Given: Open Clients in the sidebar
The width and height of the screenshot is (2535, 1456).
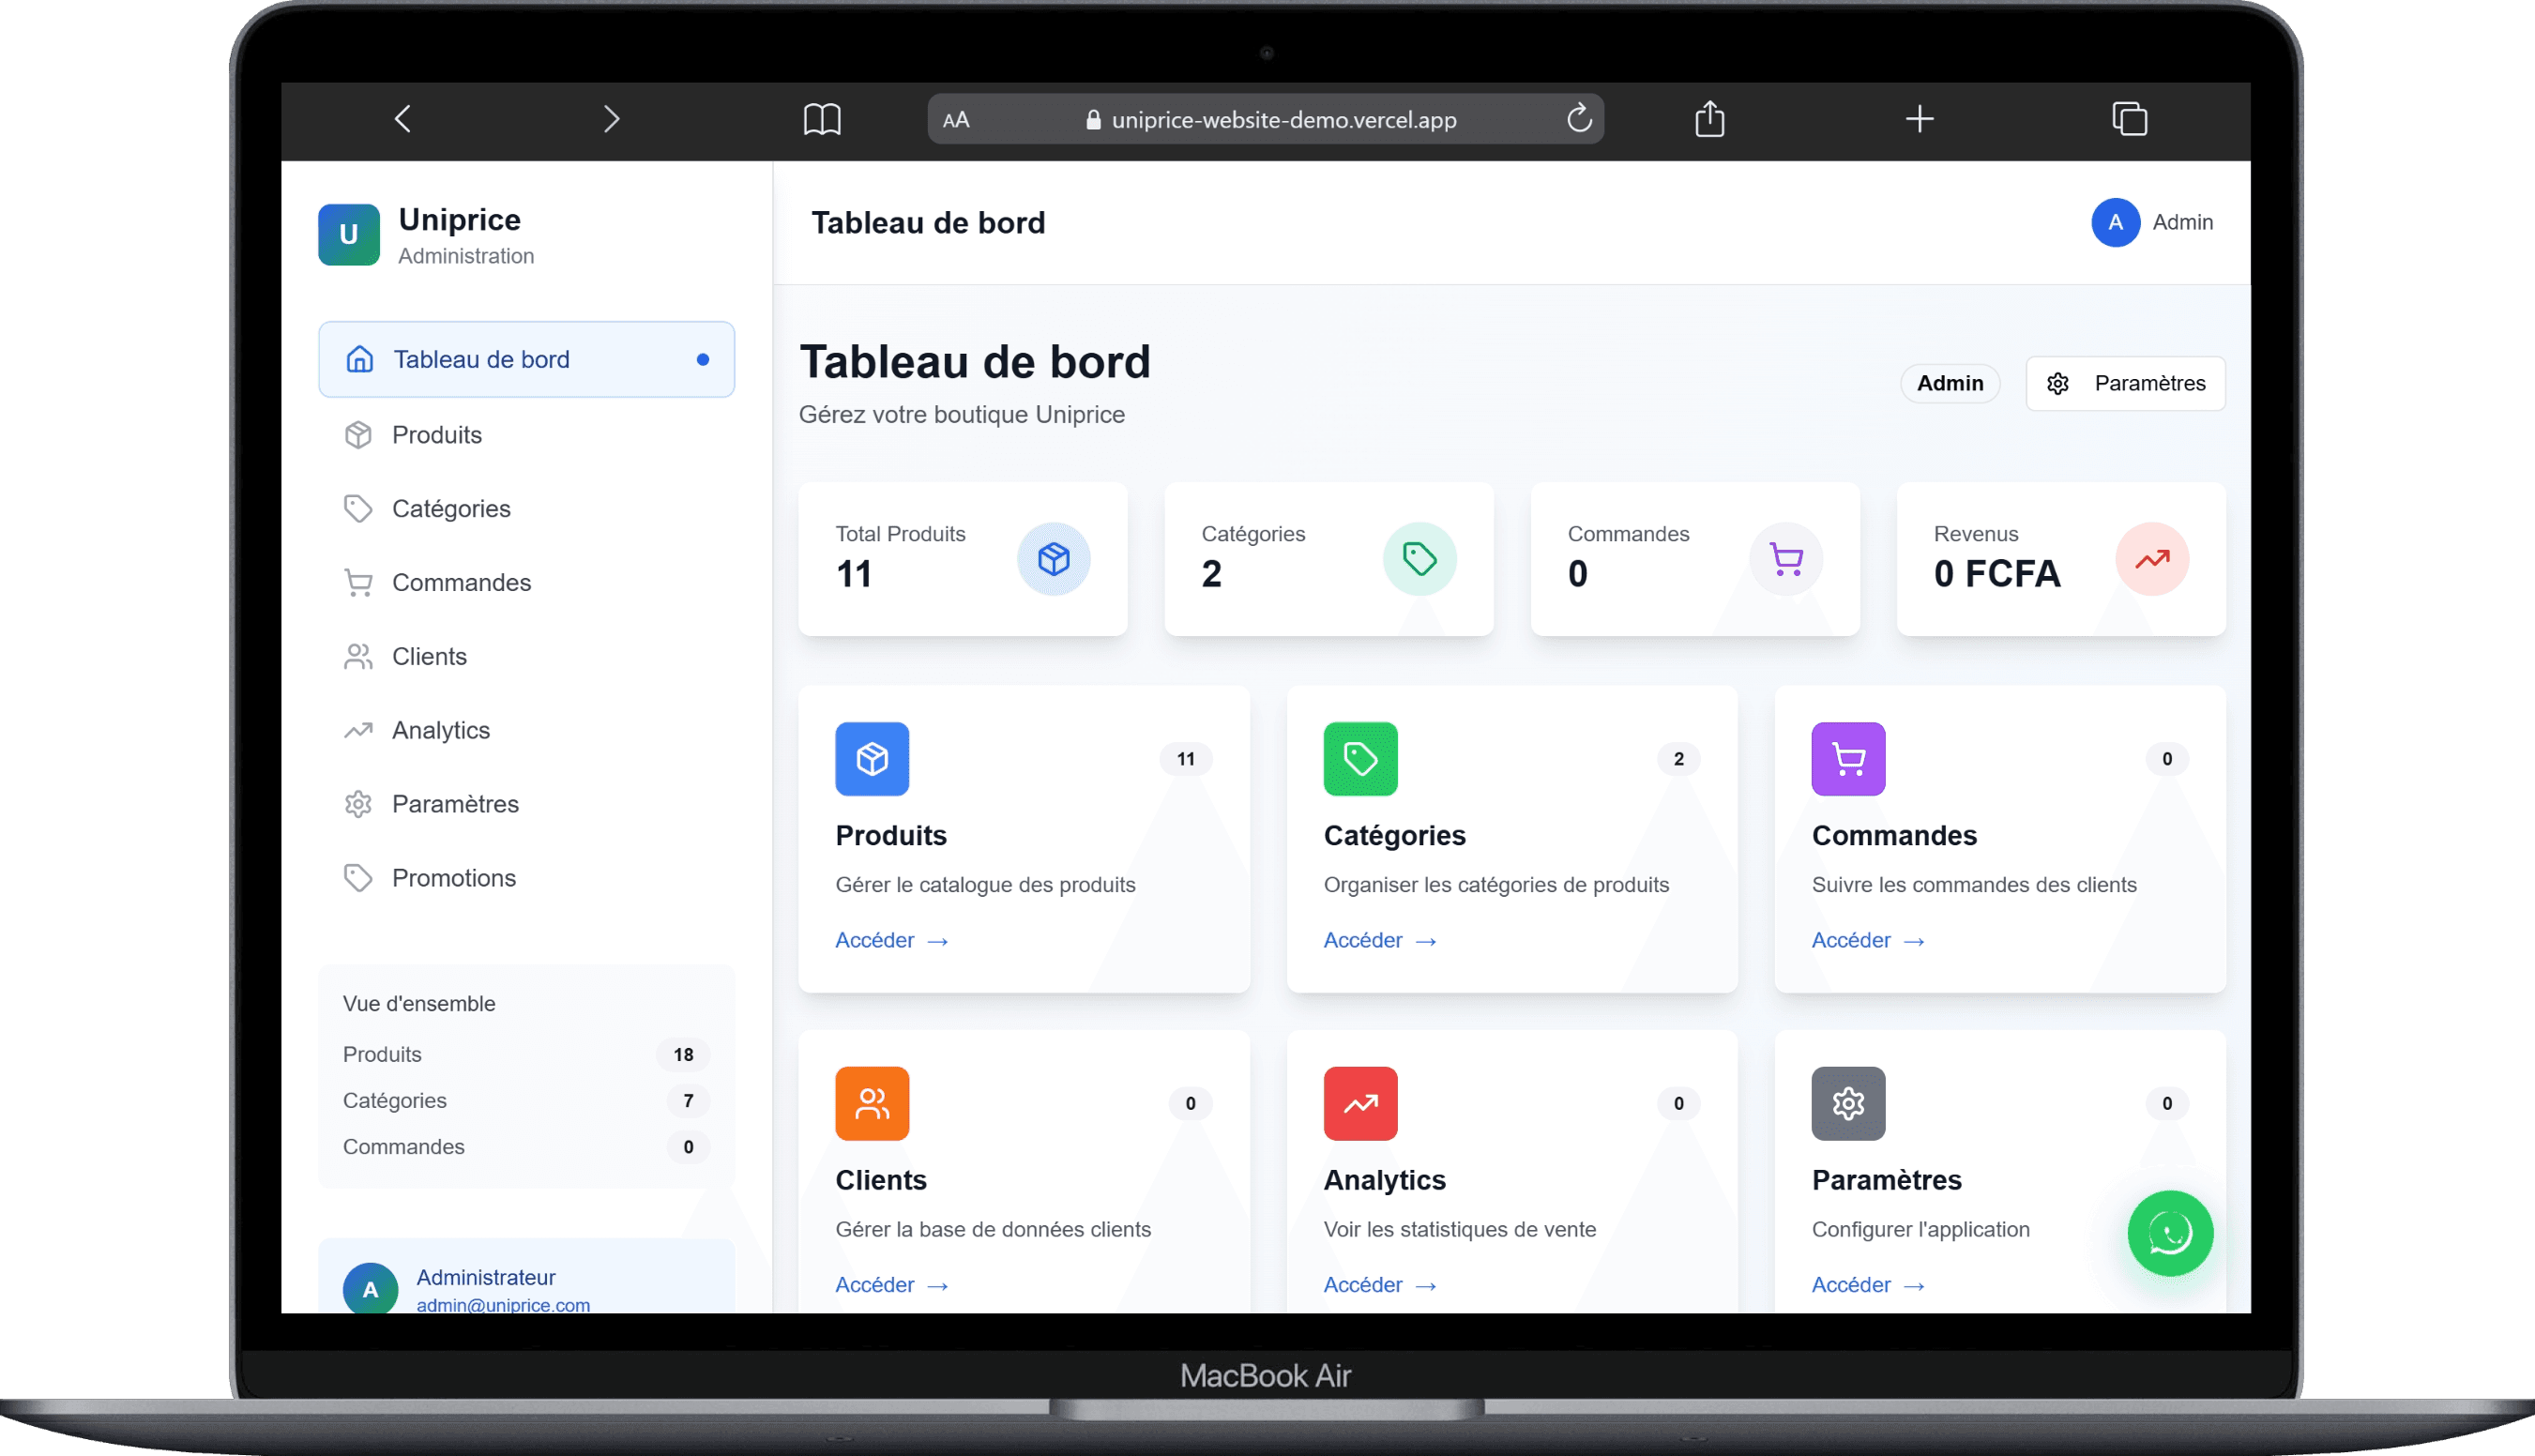Looking at the screenshot, I should click(x=526, y=656).
